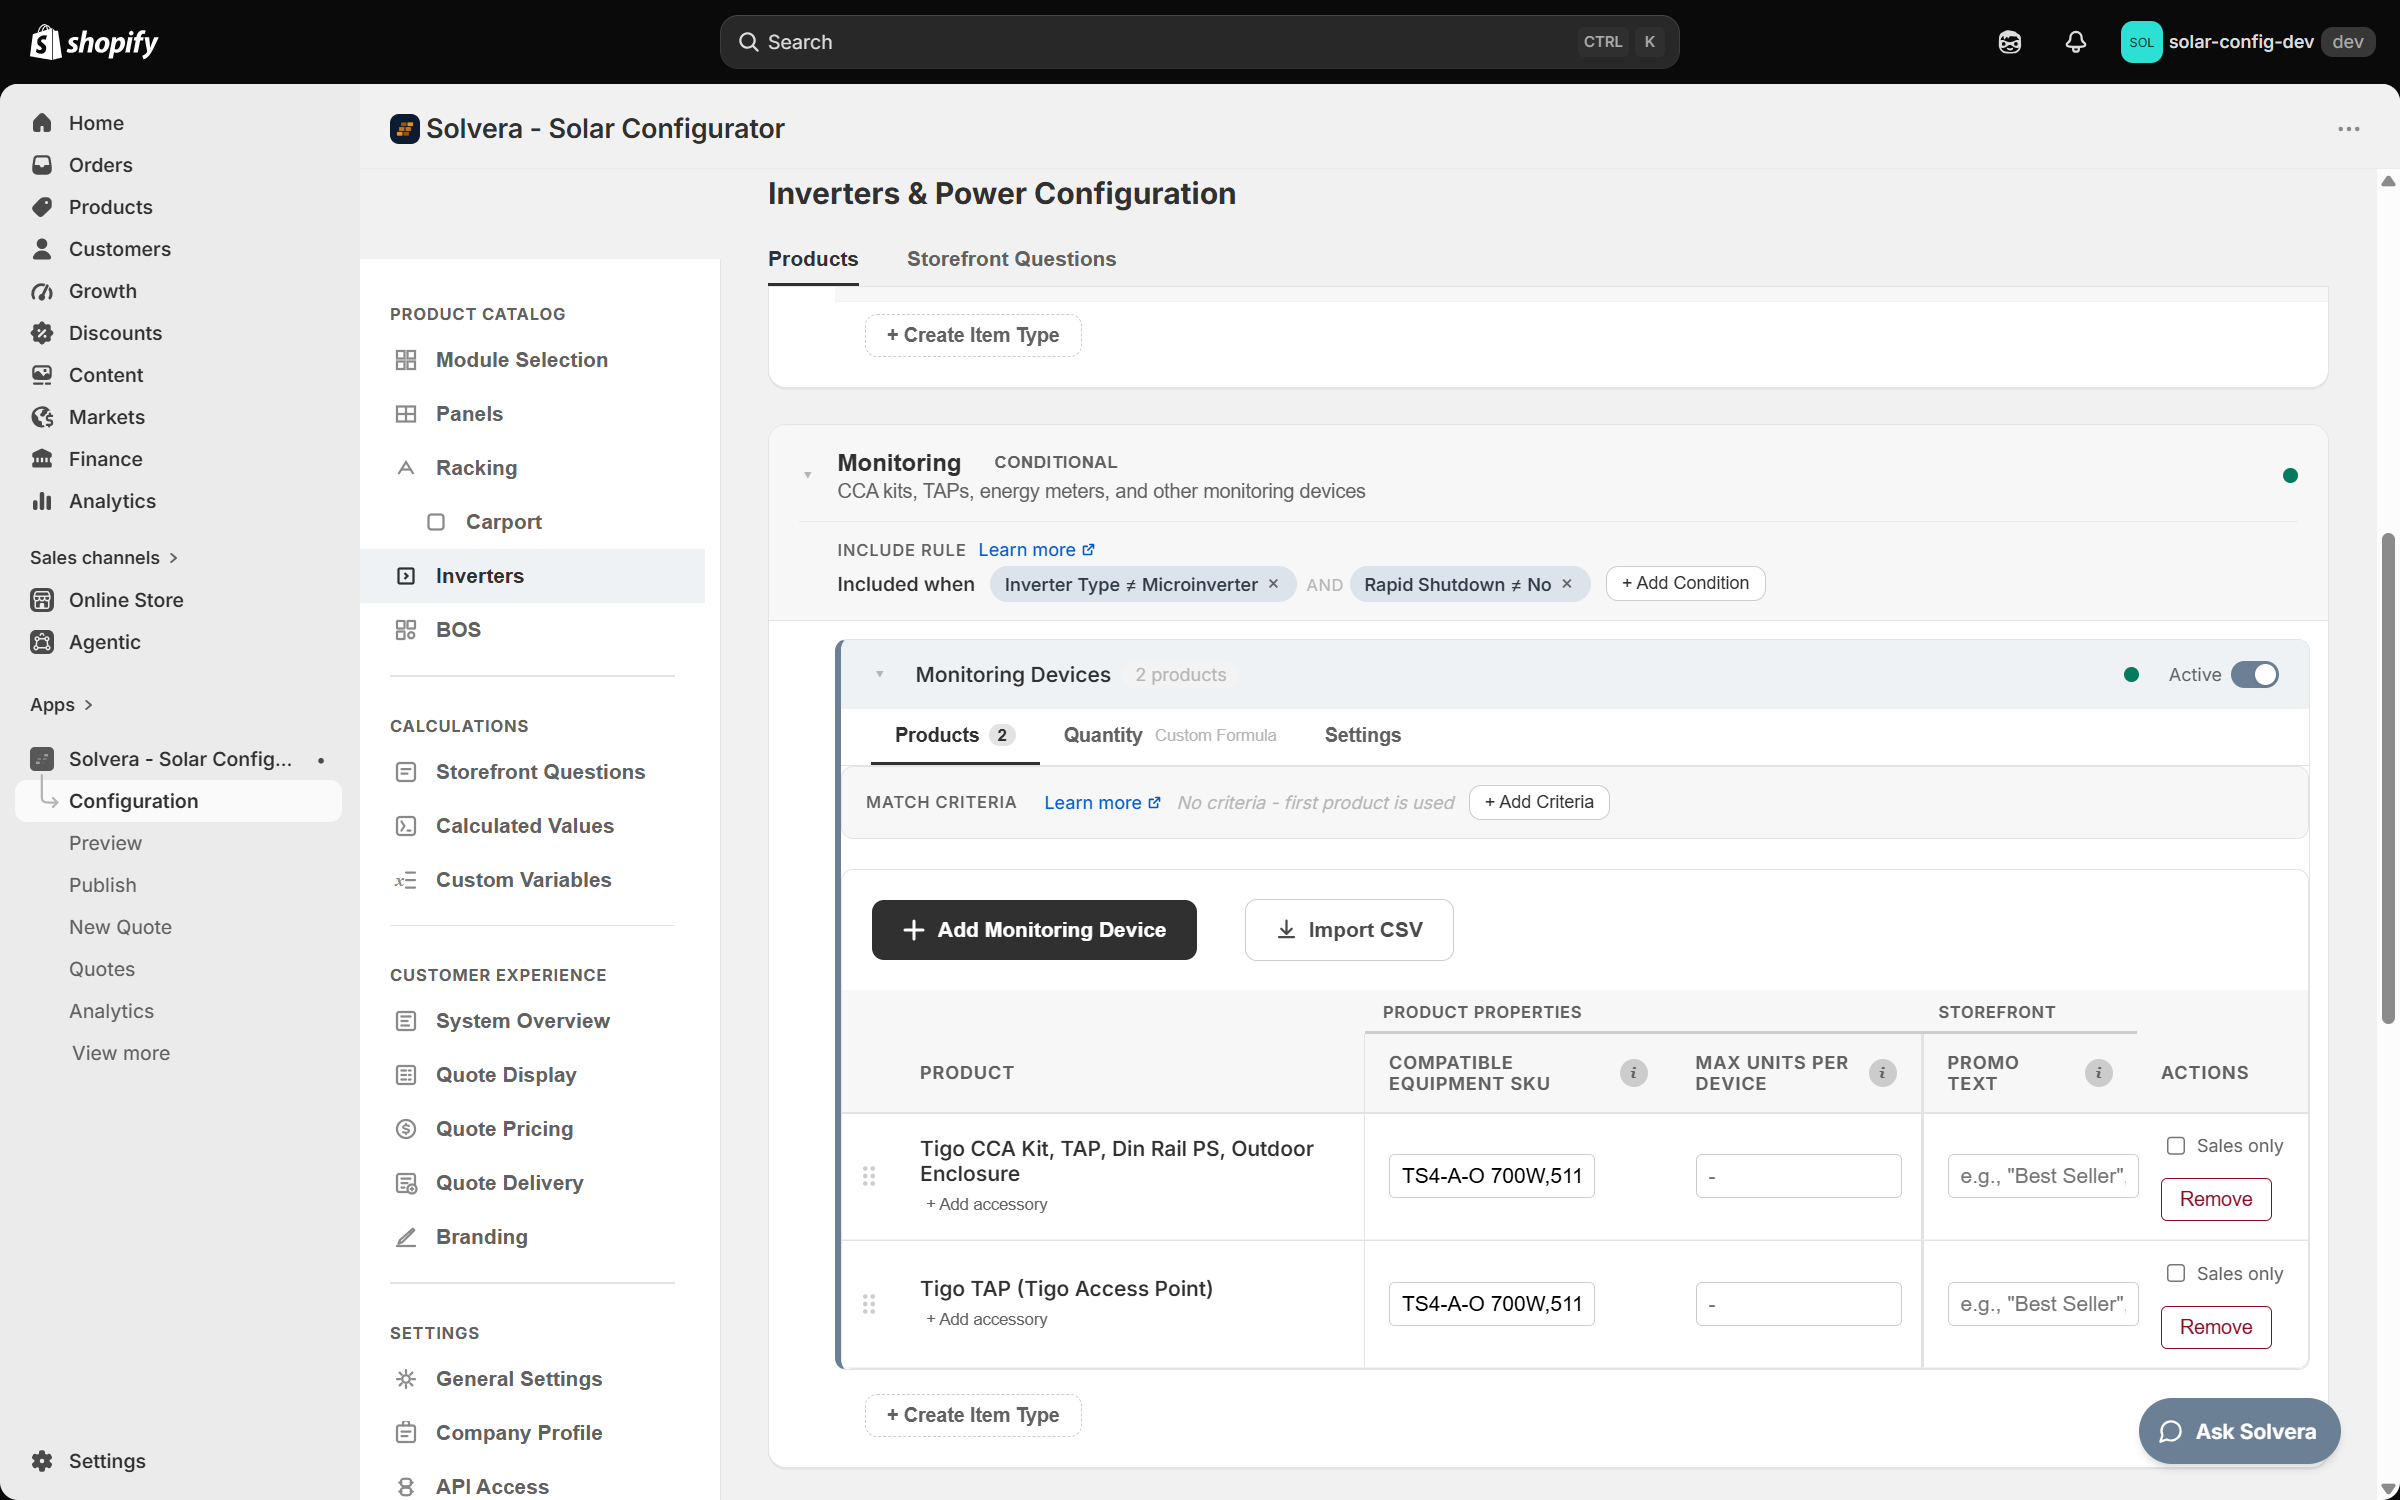Grab drag handle for Tigo TAP row
This screenshot has height=1500, width=2400.
tap(869, 1304)
